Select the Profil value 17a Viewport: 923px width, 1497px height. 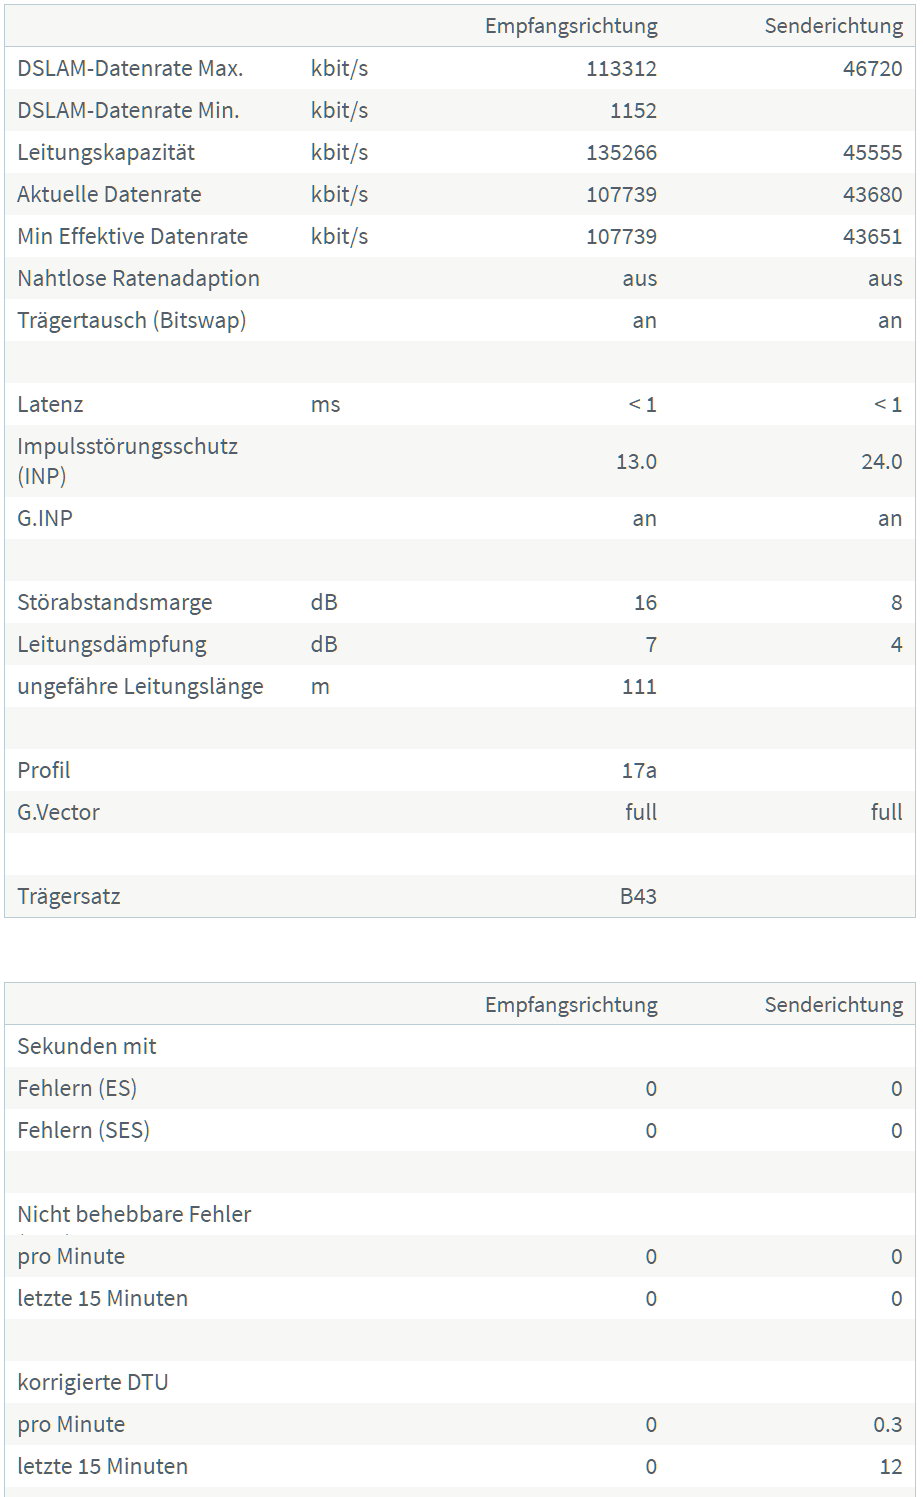click(x=639, y=771)
